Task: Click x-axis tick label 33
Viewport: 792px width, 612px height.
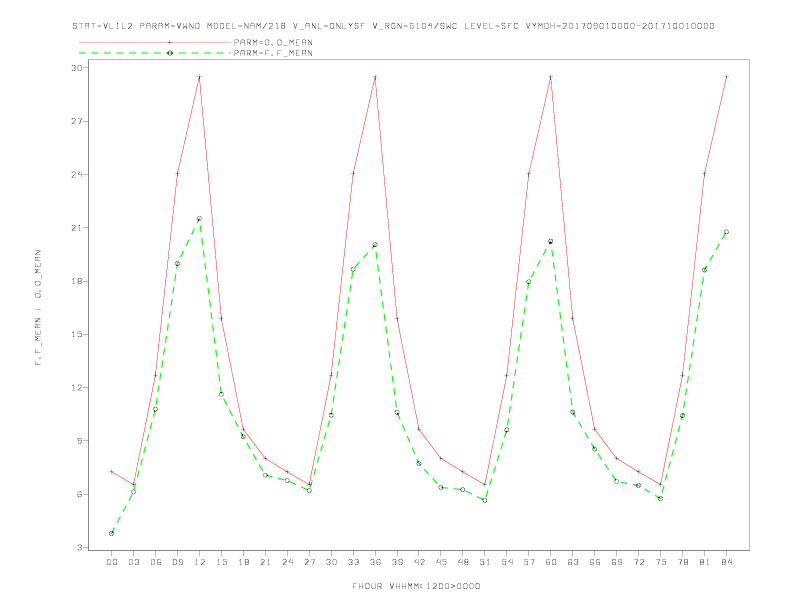Action: (x=353, y=562)
